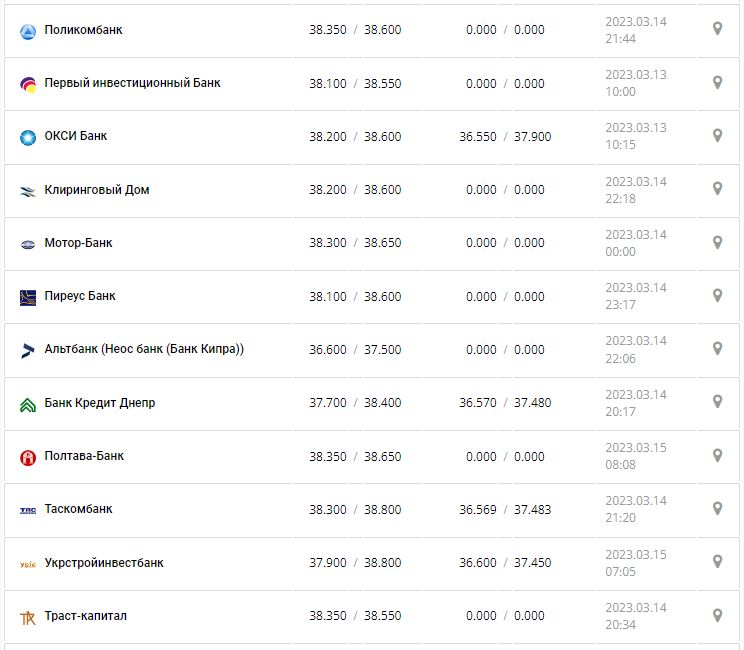The image size is (744, 650).
Task: Click Банк Кредит Днепр rate 37.700 / 38.400
Action: (x=355, y=403)
